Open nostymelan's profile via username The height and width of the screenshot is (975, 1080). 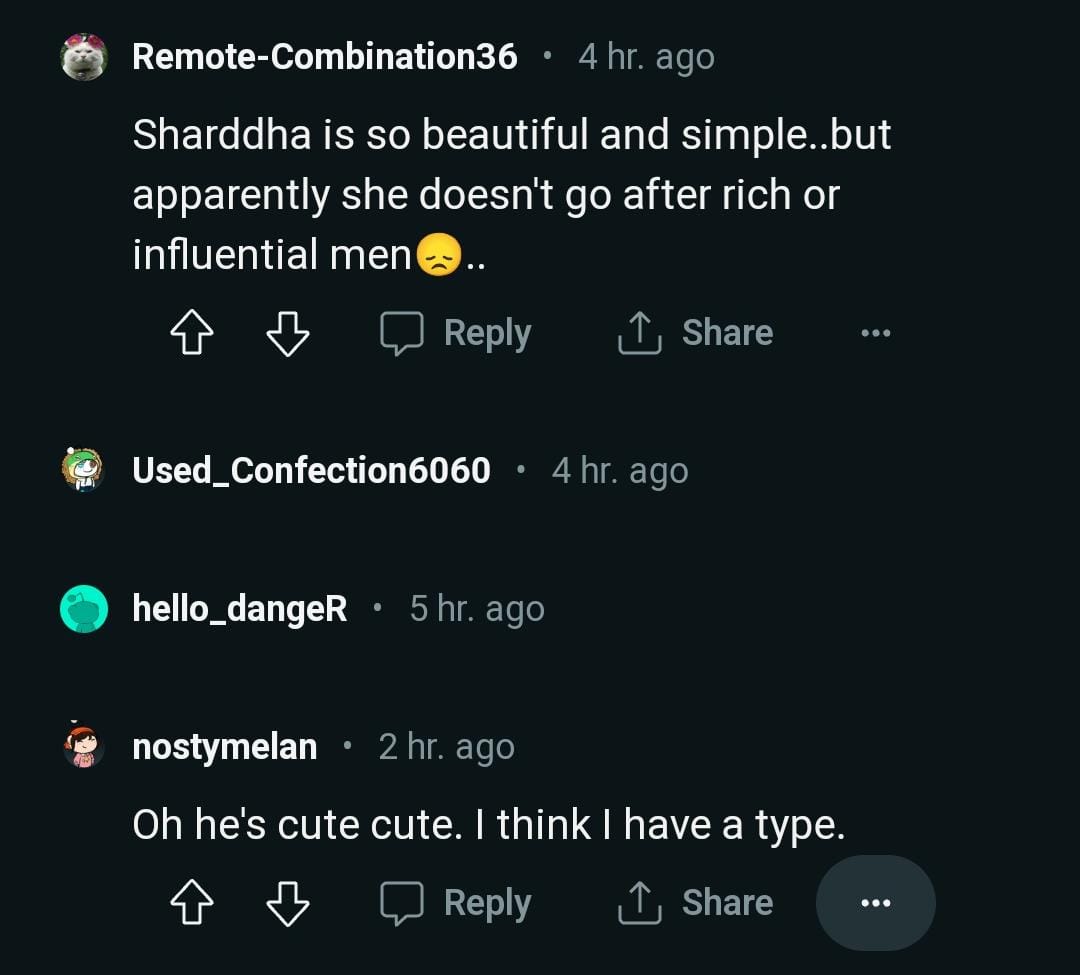[225, 746]
